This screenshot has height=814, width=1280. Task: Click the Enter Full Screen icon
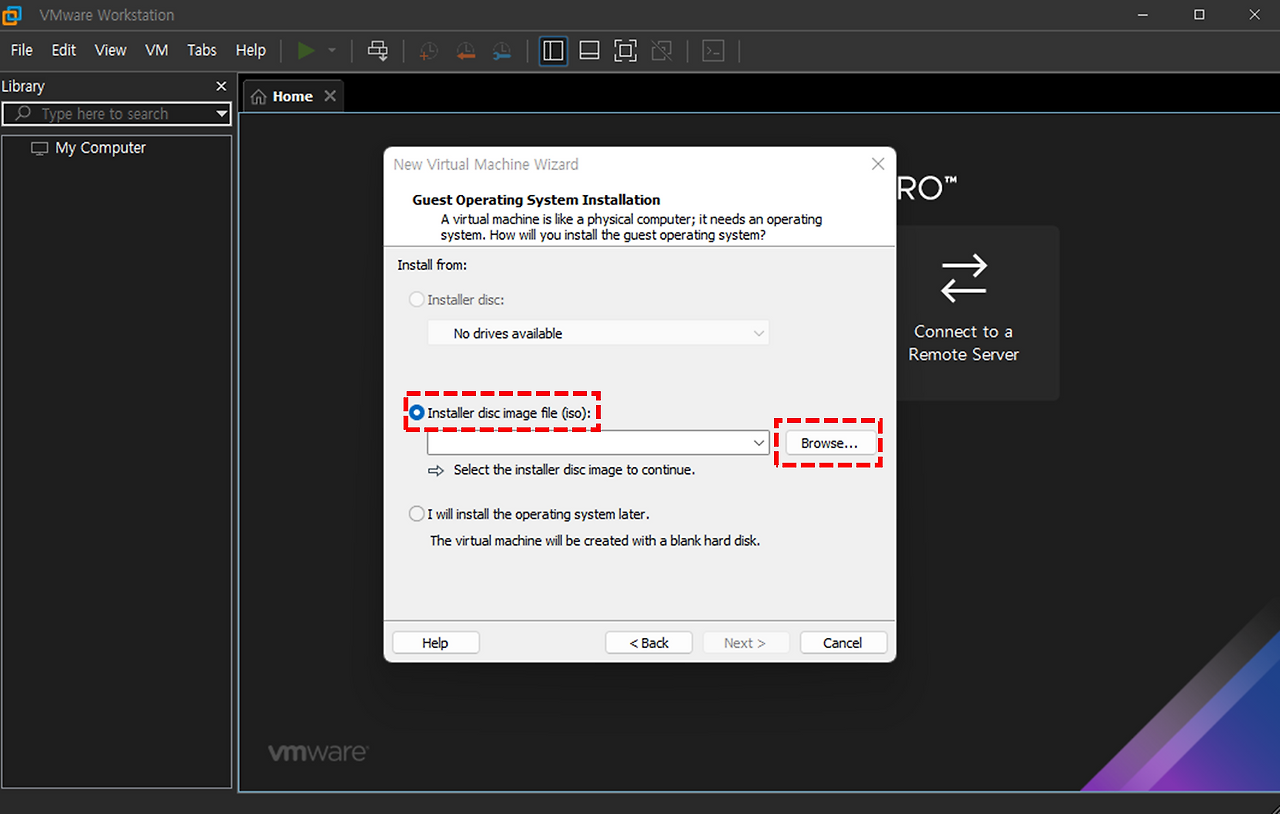pos(625,51)
